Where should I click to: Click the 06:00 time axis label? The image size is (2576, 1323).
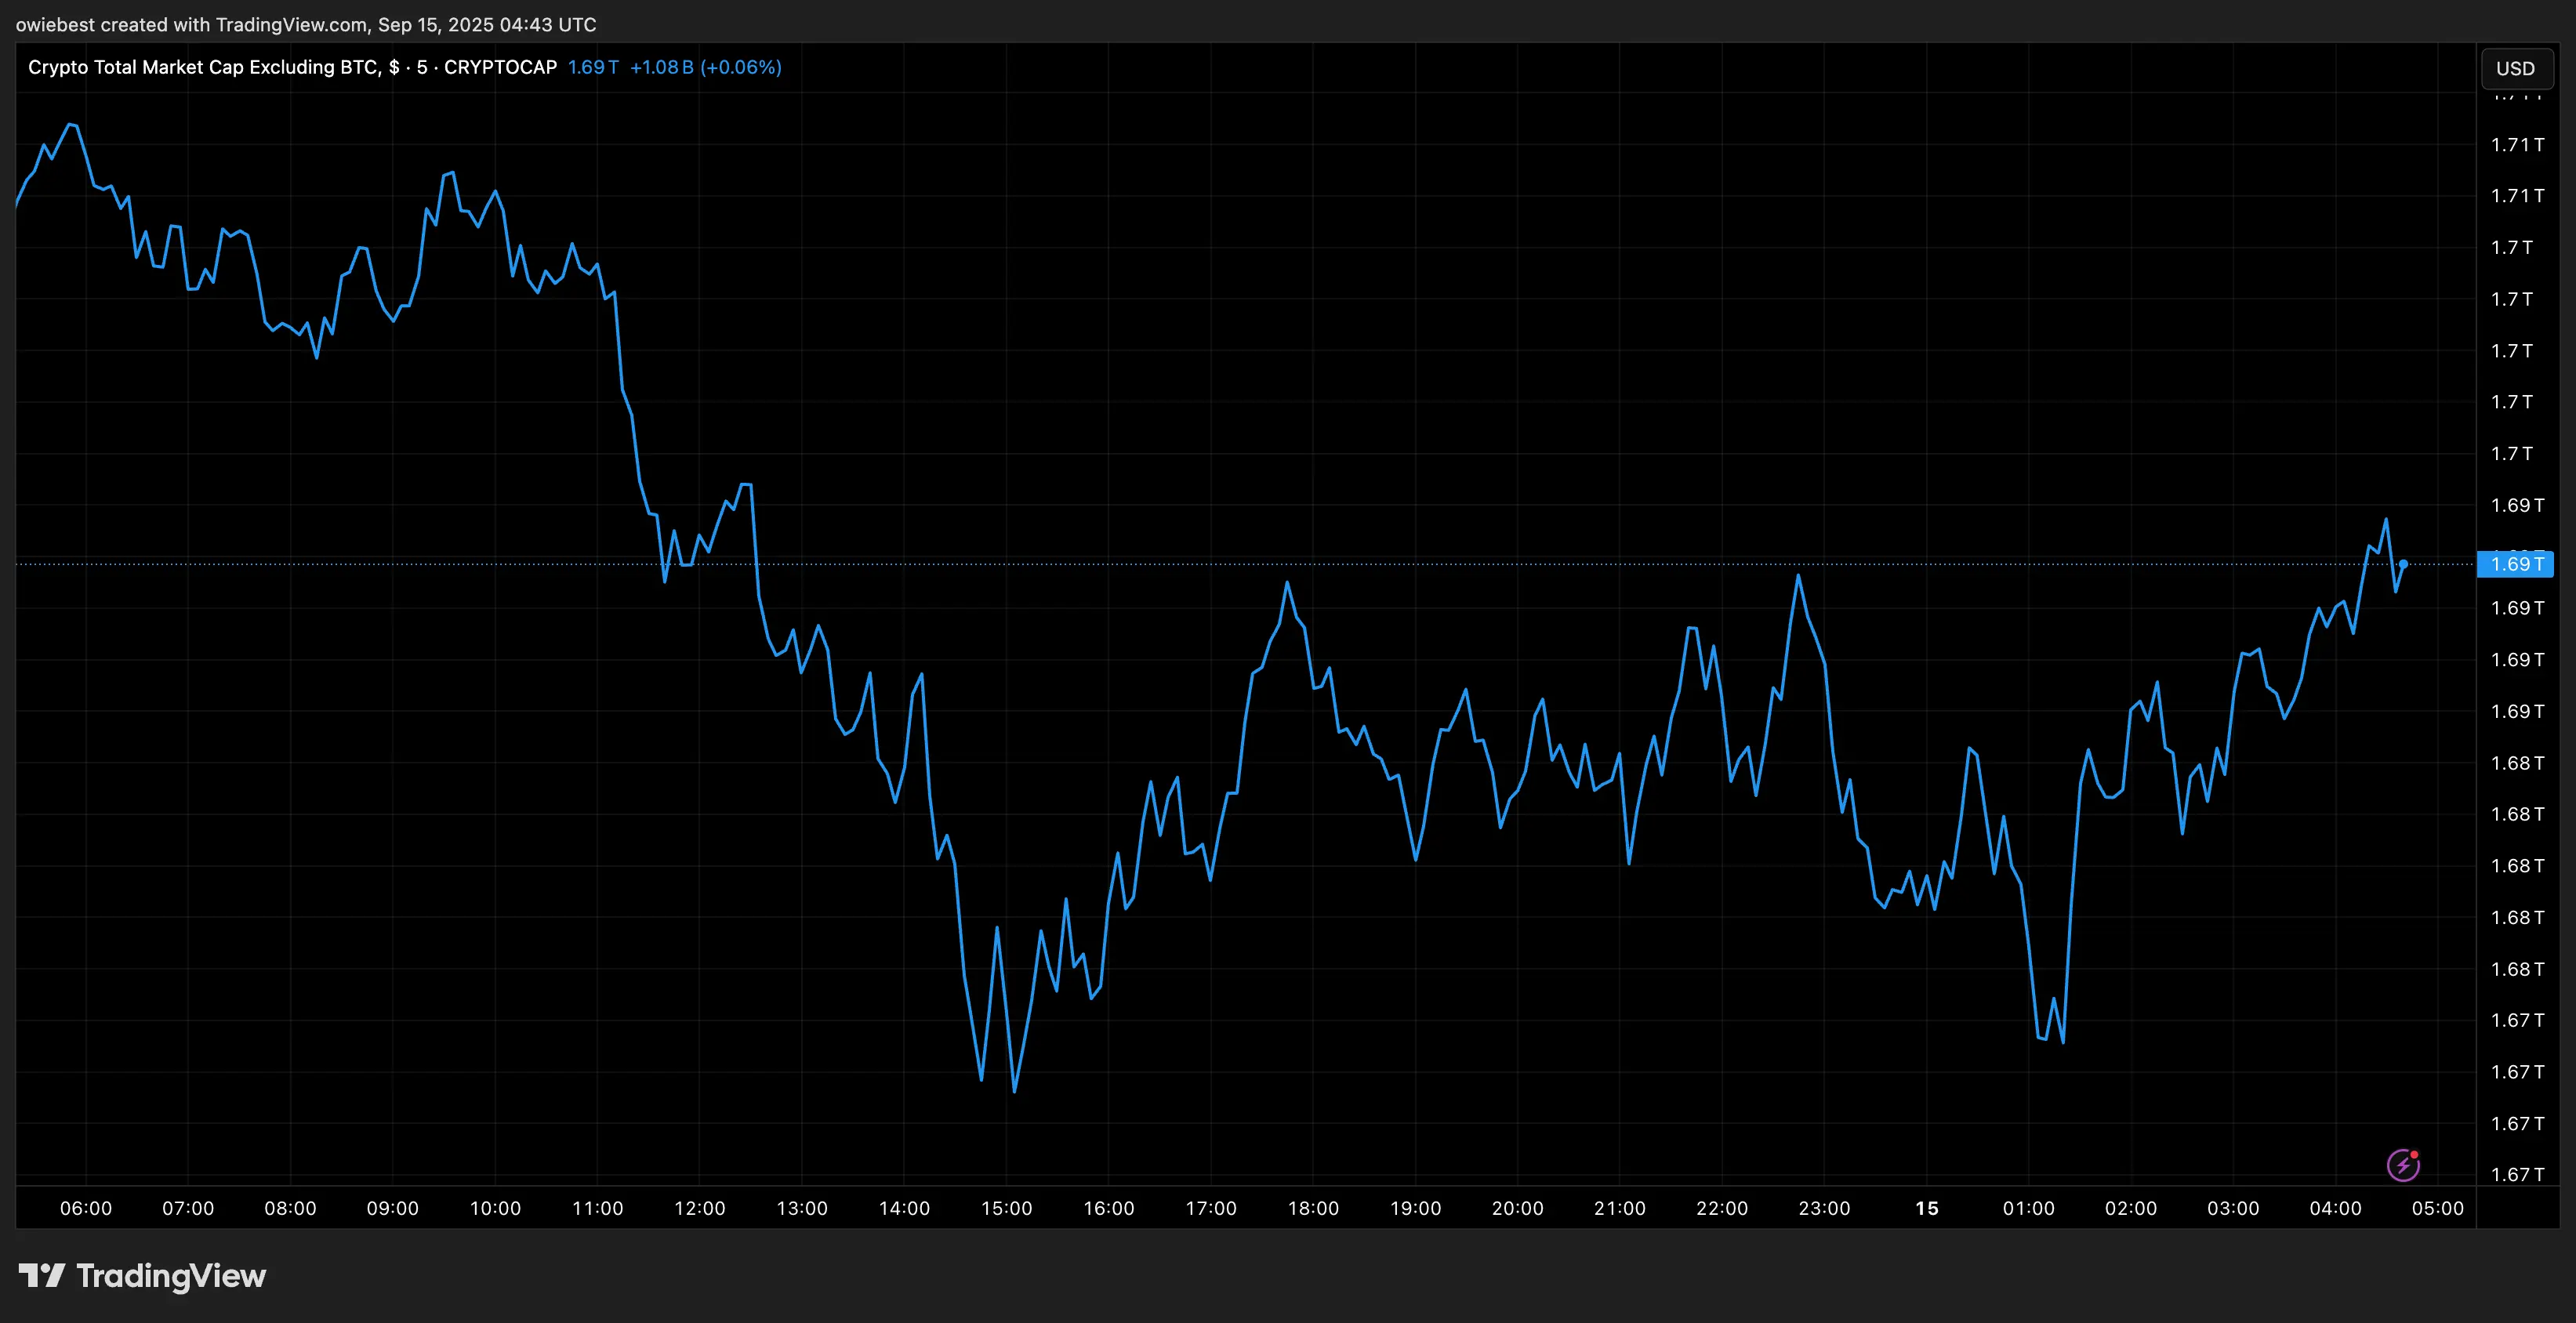tap(86, 1208)
